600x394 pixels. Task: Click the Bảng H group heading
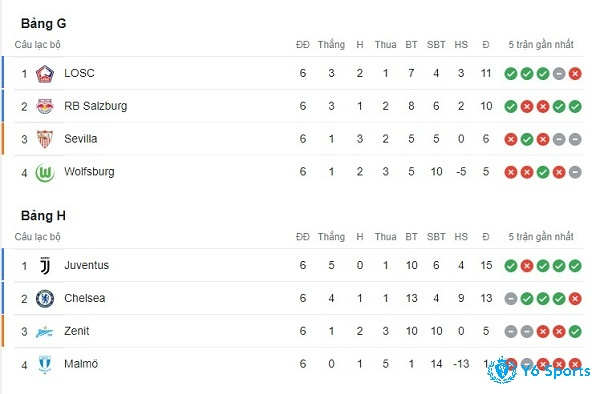click(43, 215)
